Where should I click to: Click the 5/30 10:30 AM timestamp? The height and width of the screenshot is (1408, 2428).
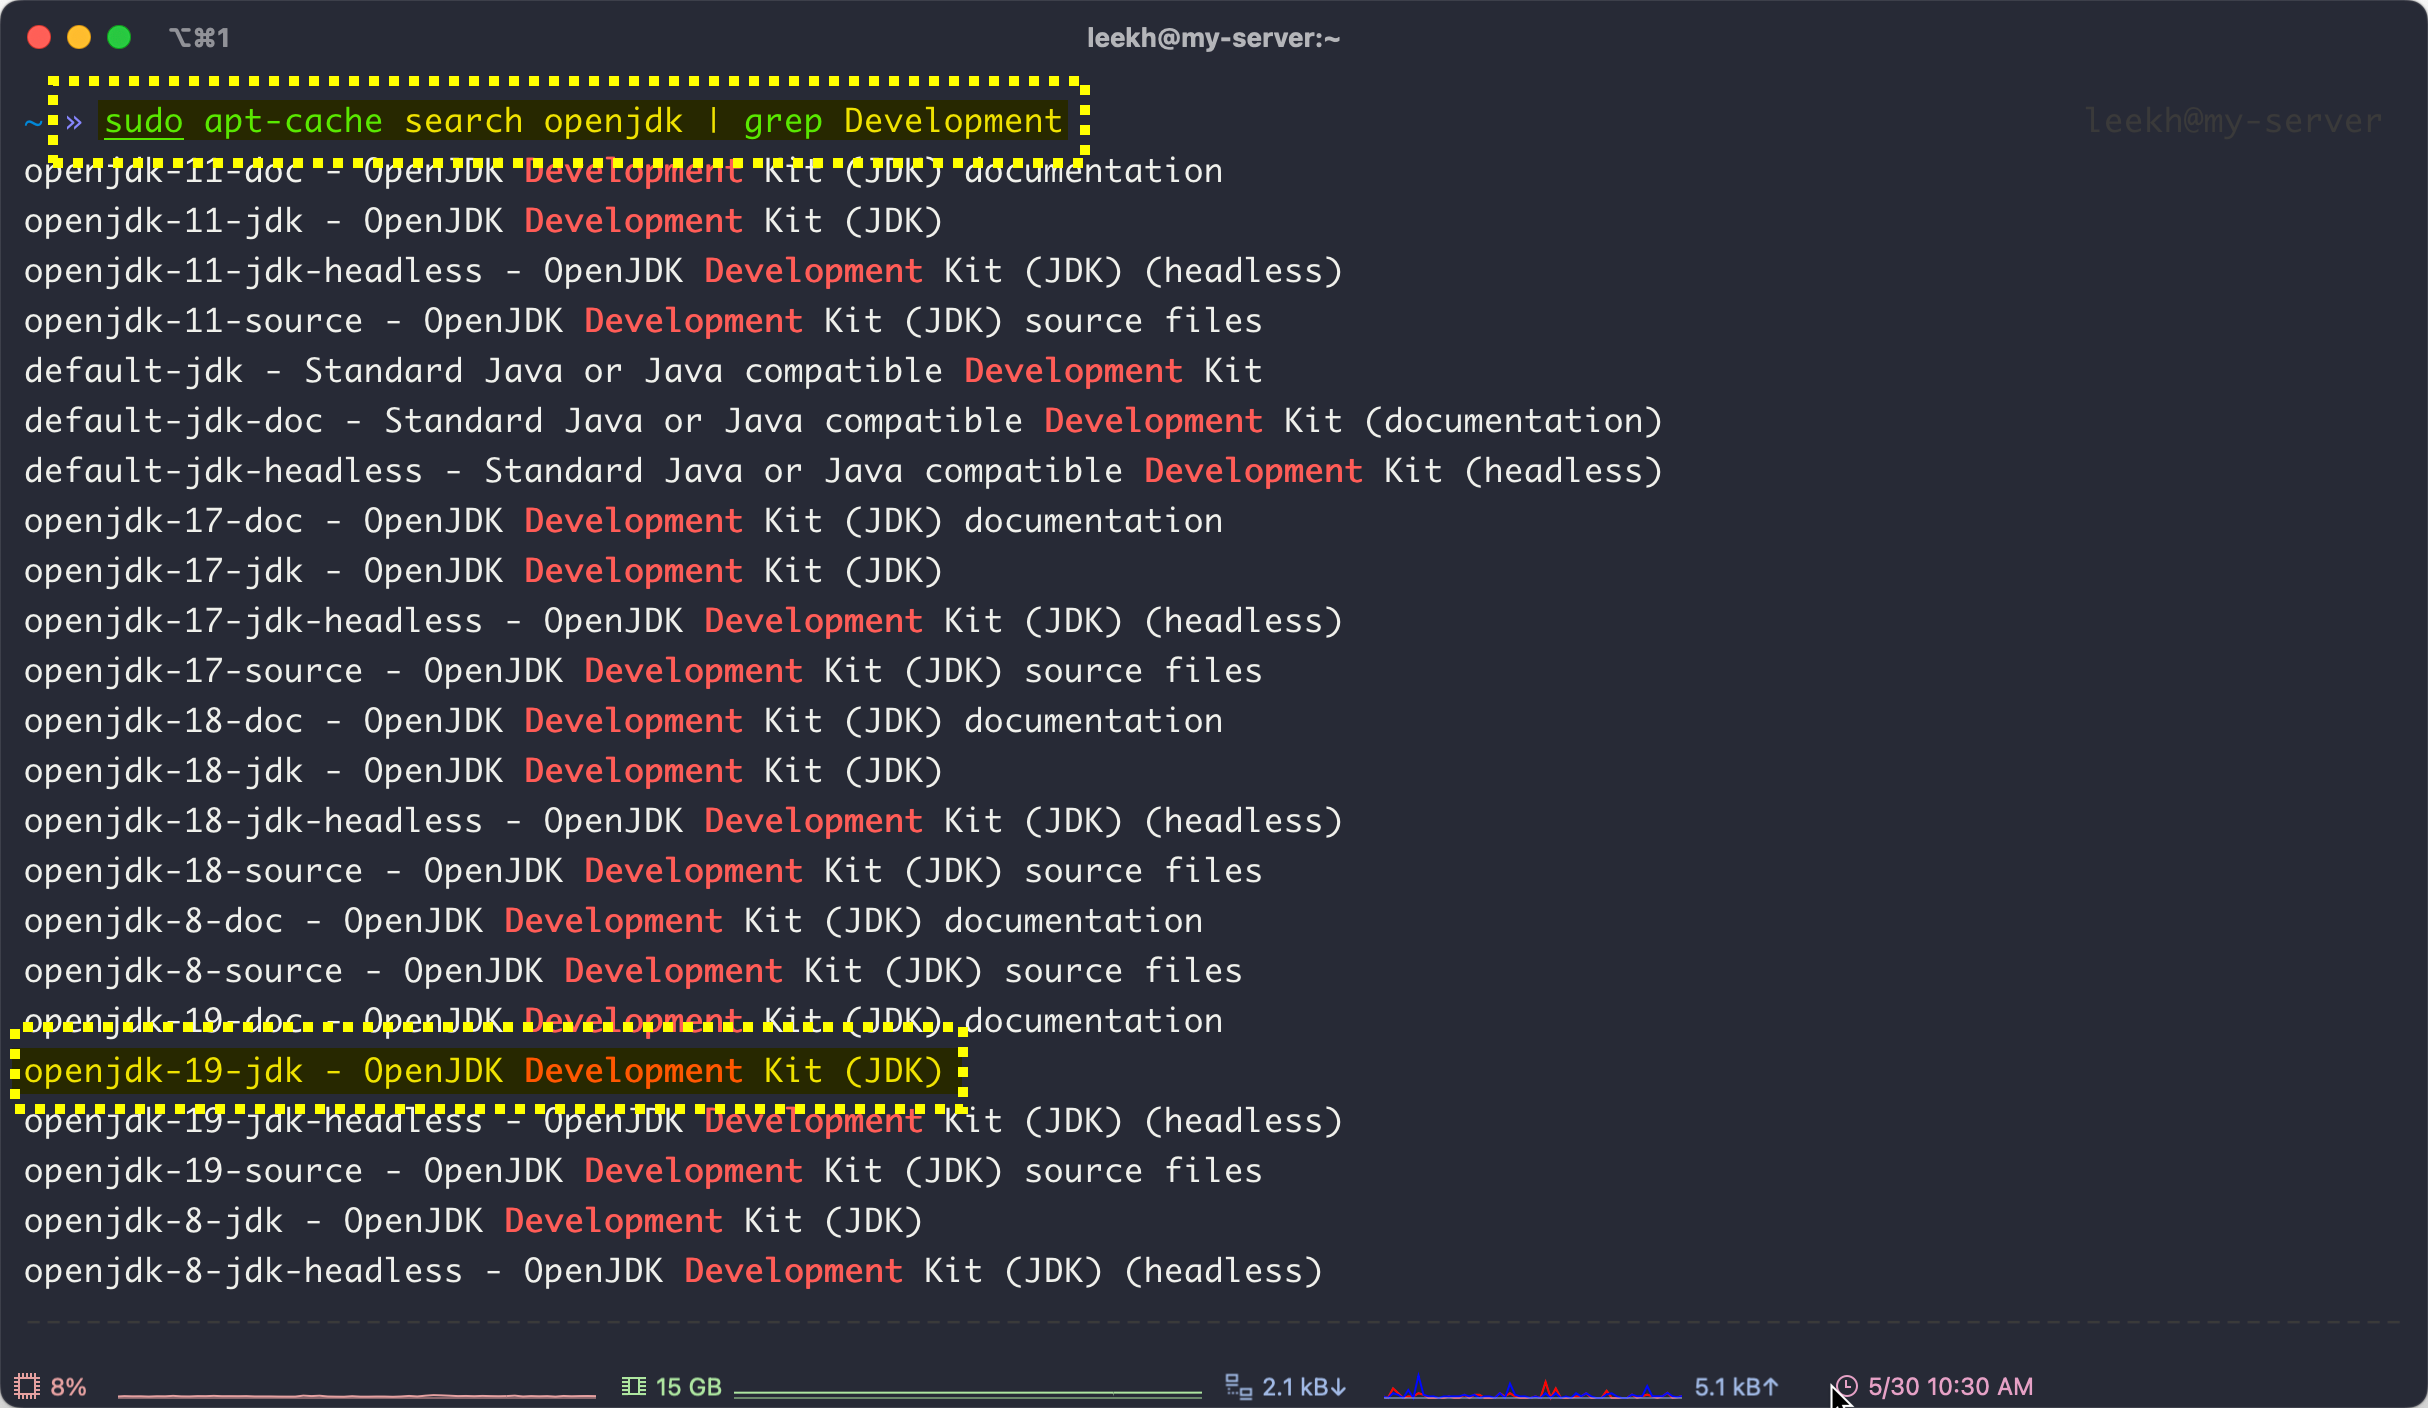tap(1950, 1386)
